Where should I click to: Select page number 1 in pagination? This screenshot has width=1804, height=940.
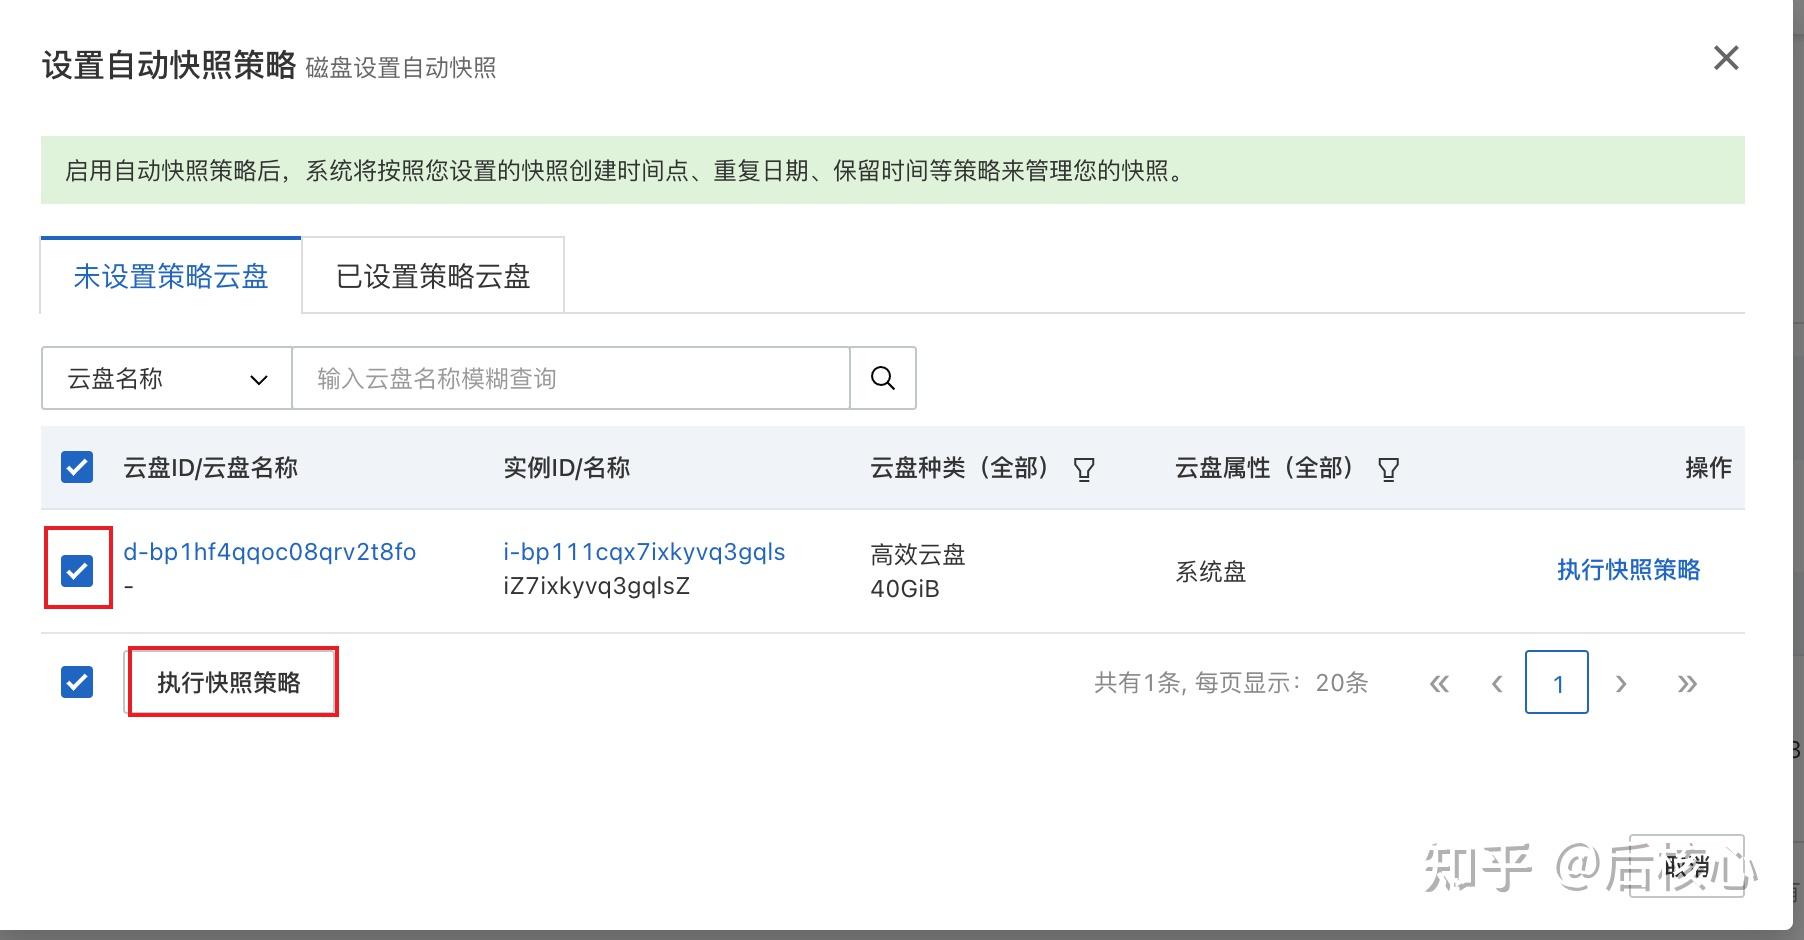(x=1557, y=682)
